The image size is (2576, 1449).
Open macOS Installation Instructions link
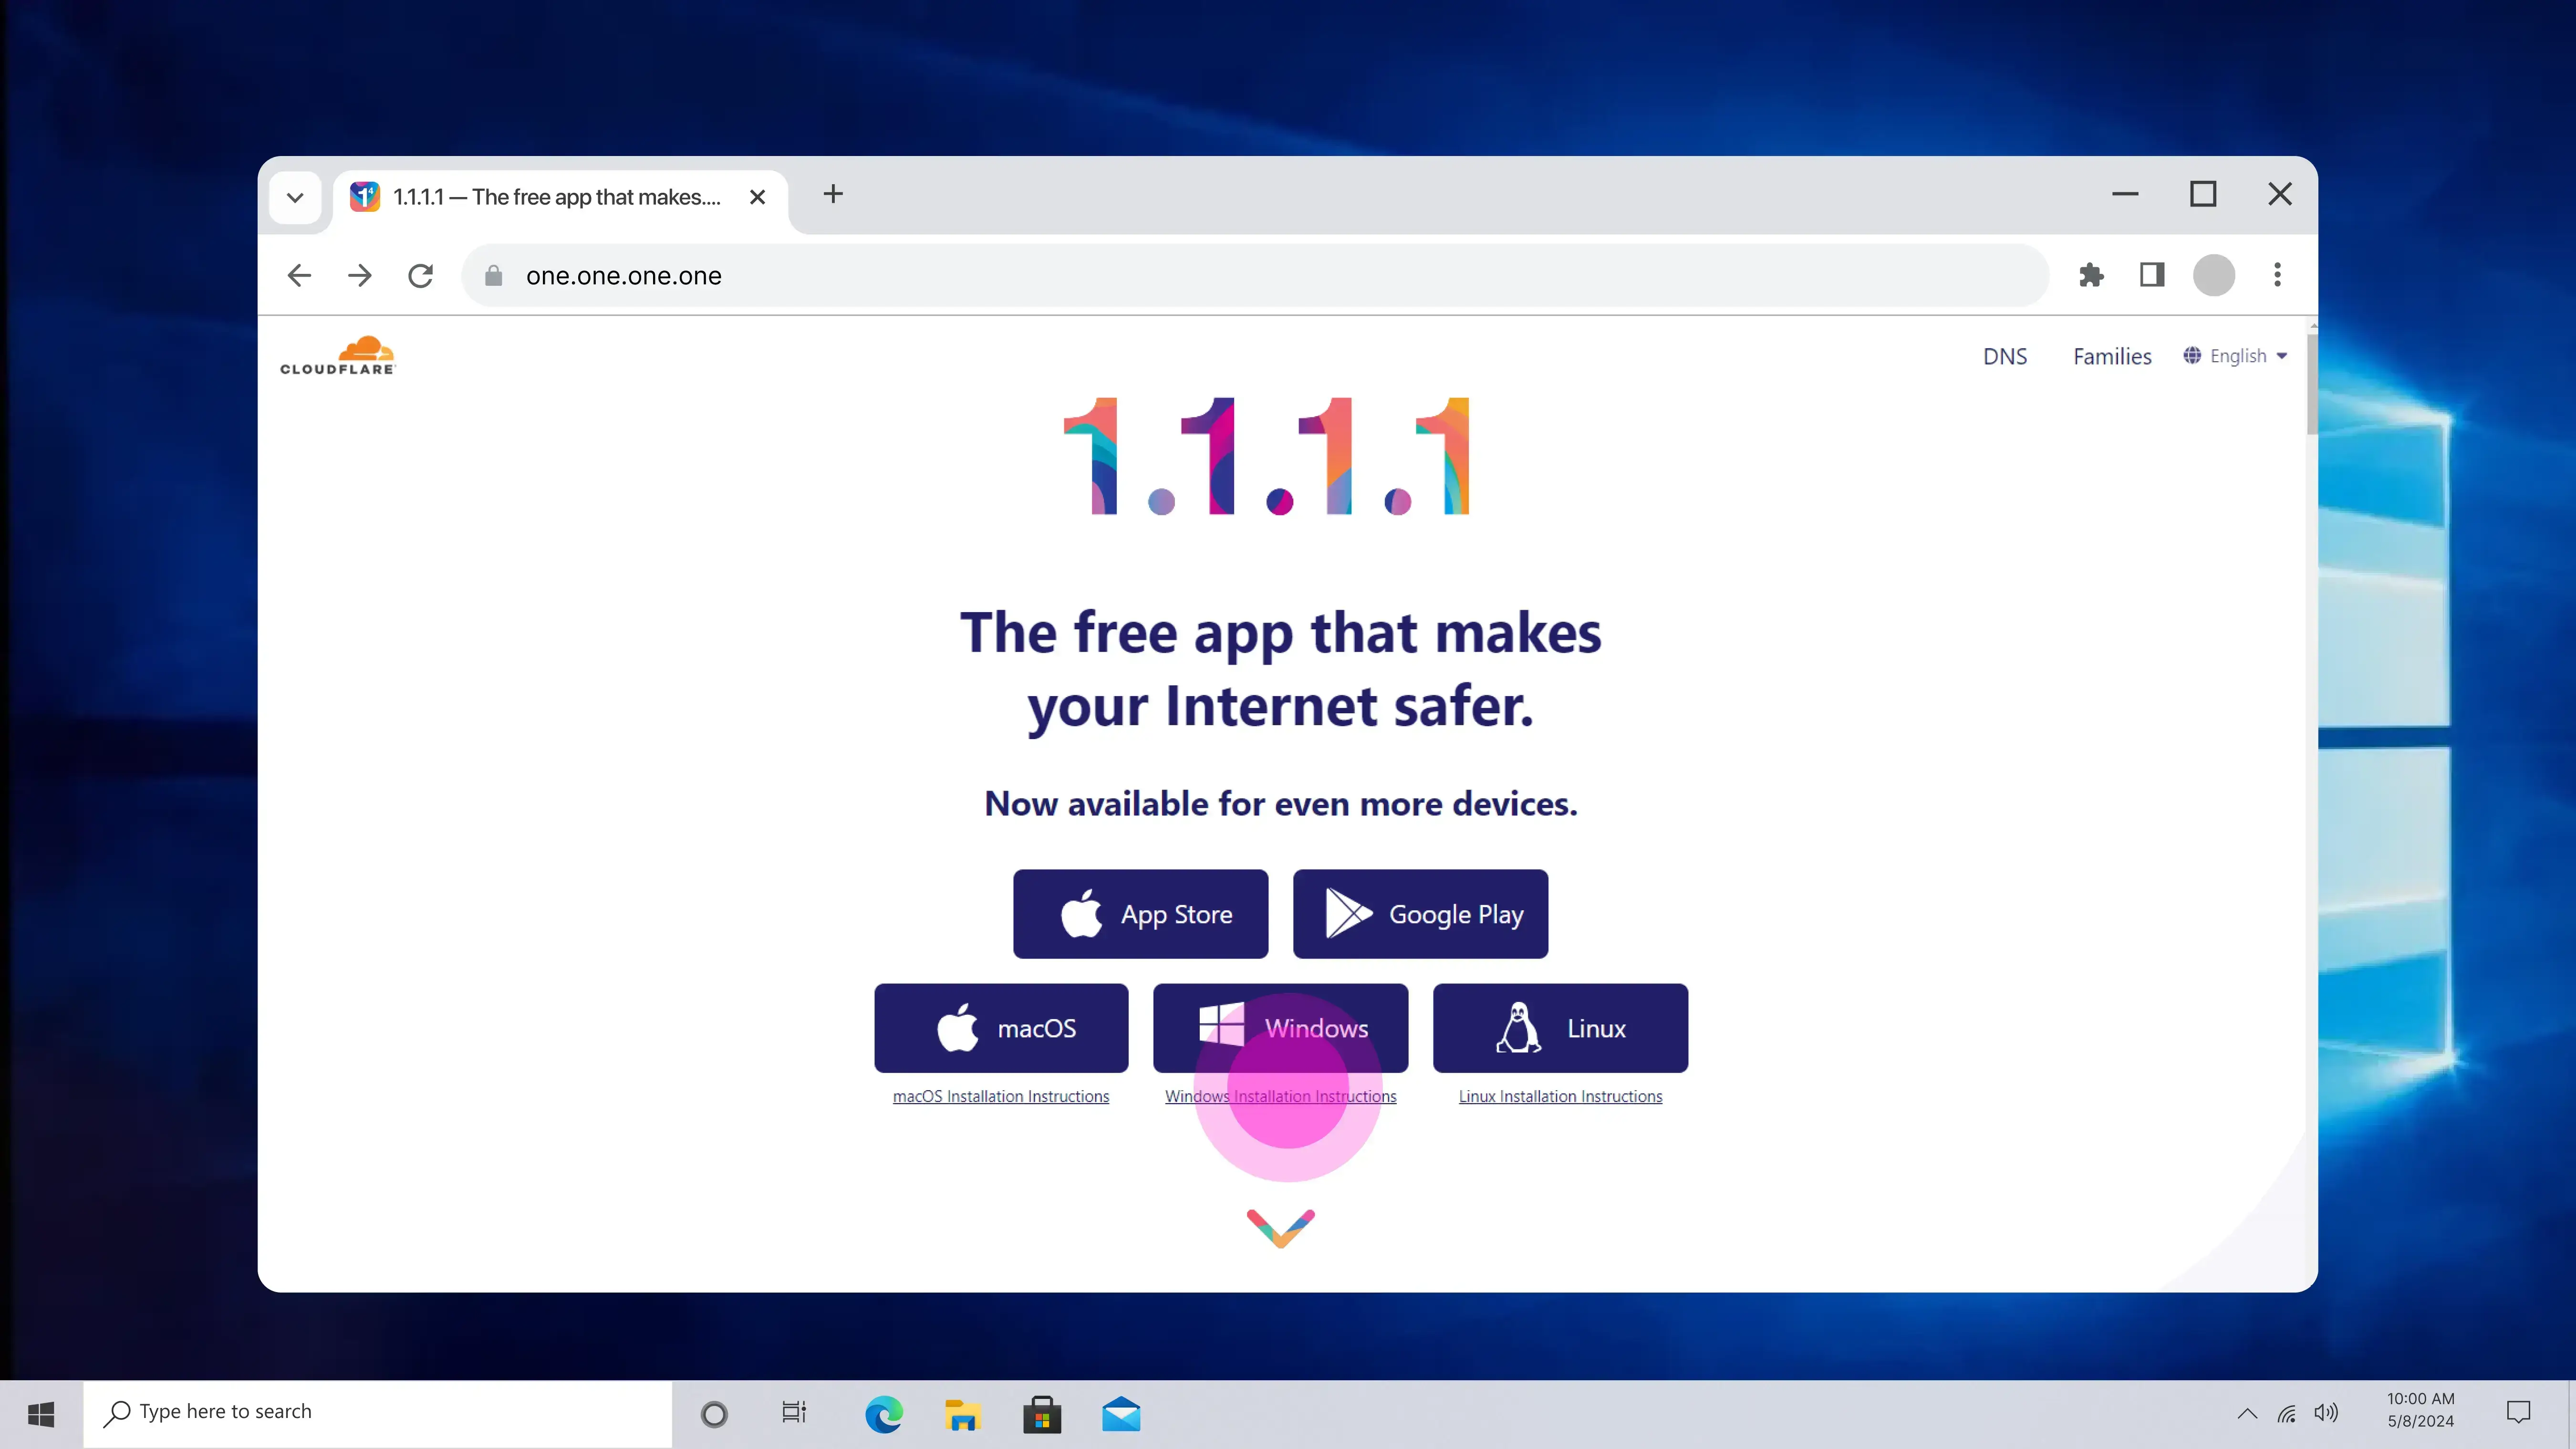pyautogui.click(x=1001, y=1097)
